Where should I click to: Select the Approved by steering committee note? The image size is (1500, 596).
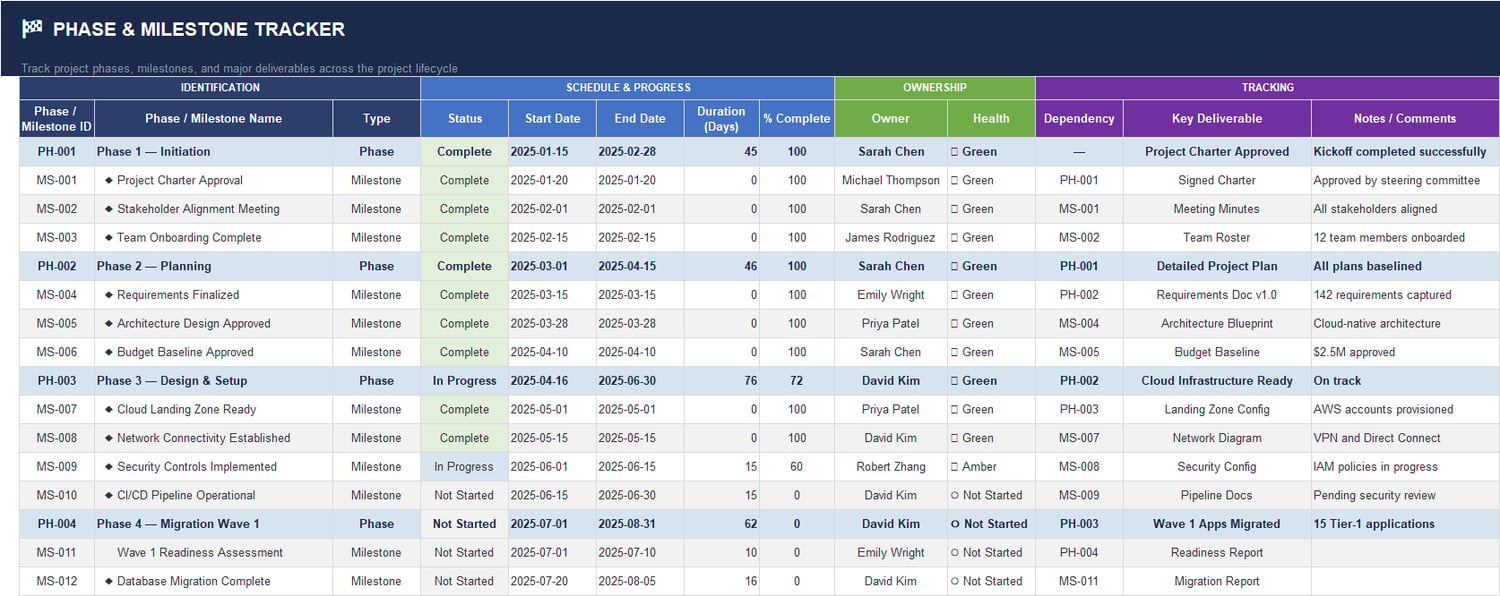tap(1405, 180)
